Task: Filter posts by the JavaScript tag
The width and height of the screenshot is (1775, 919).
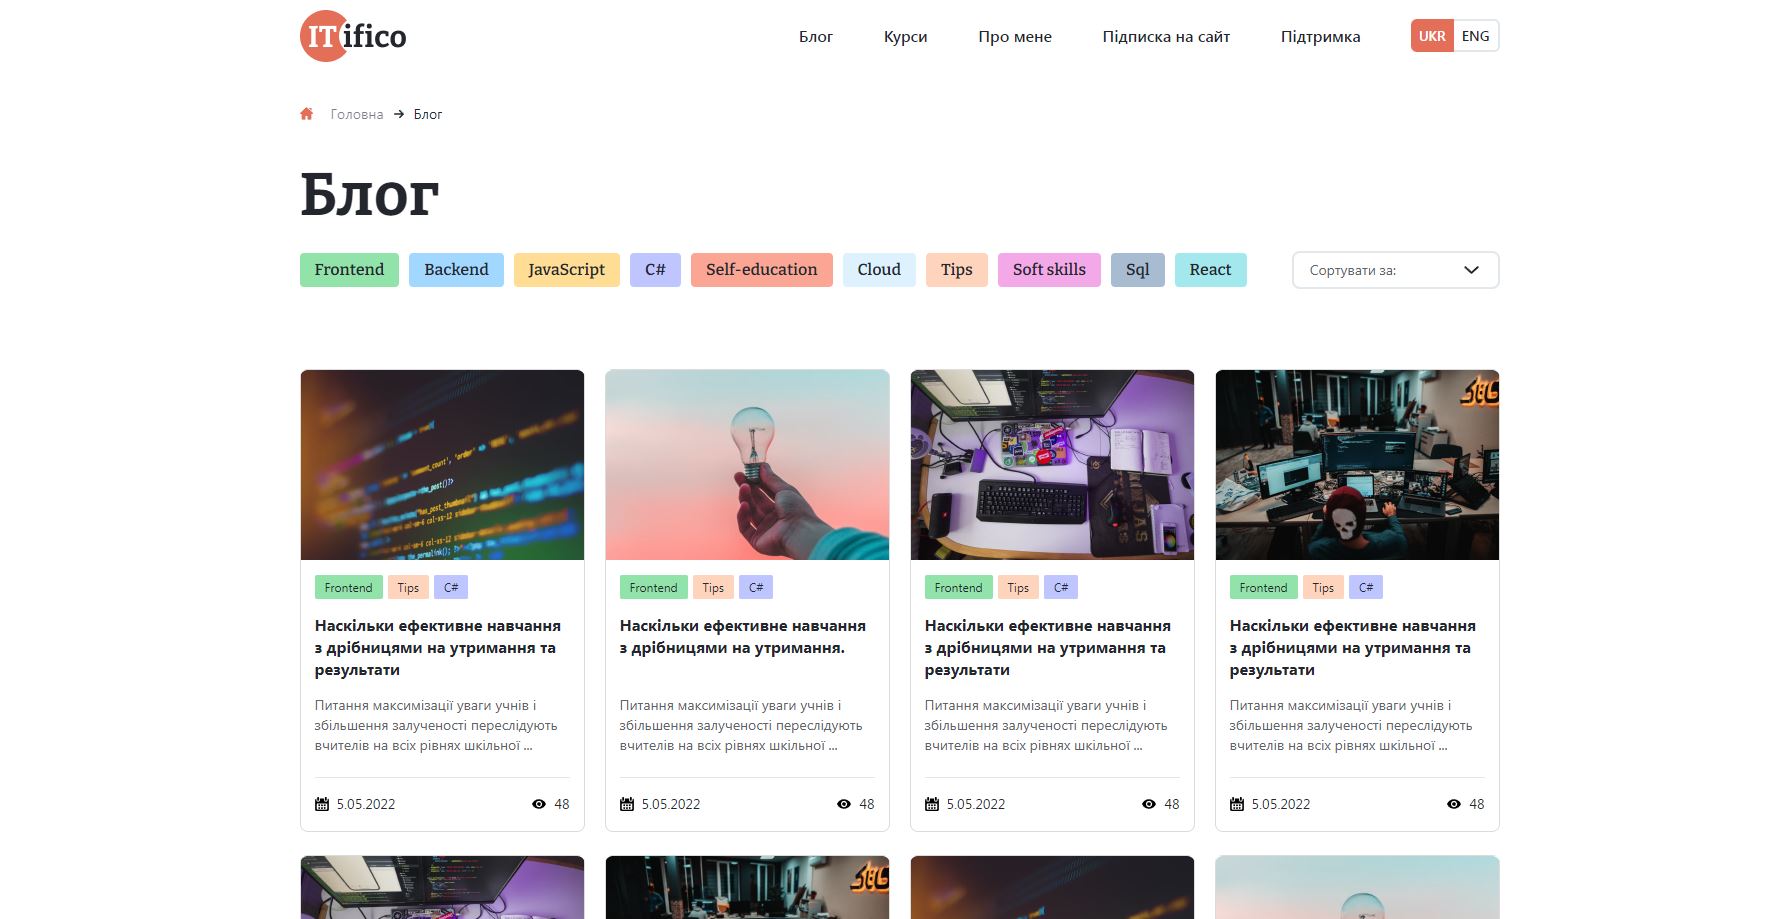Action: tap(567, 270)
